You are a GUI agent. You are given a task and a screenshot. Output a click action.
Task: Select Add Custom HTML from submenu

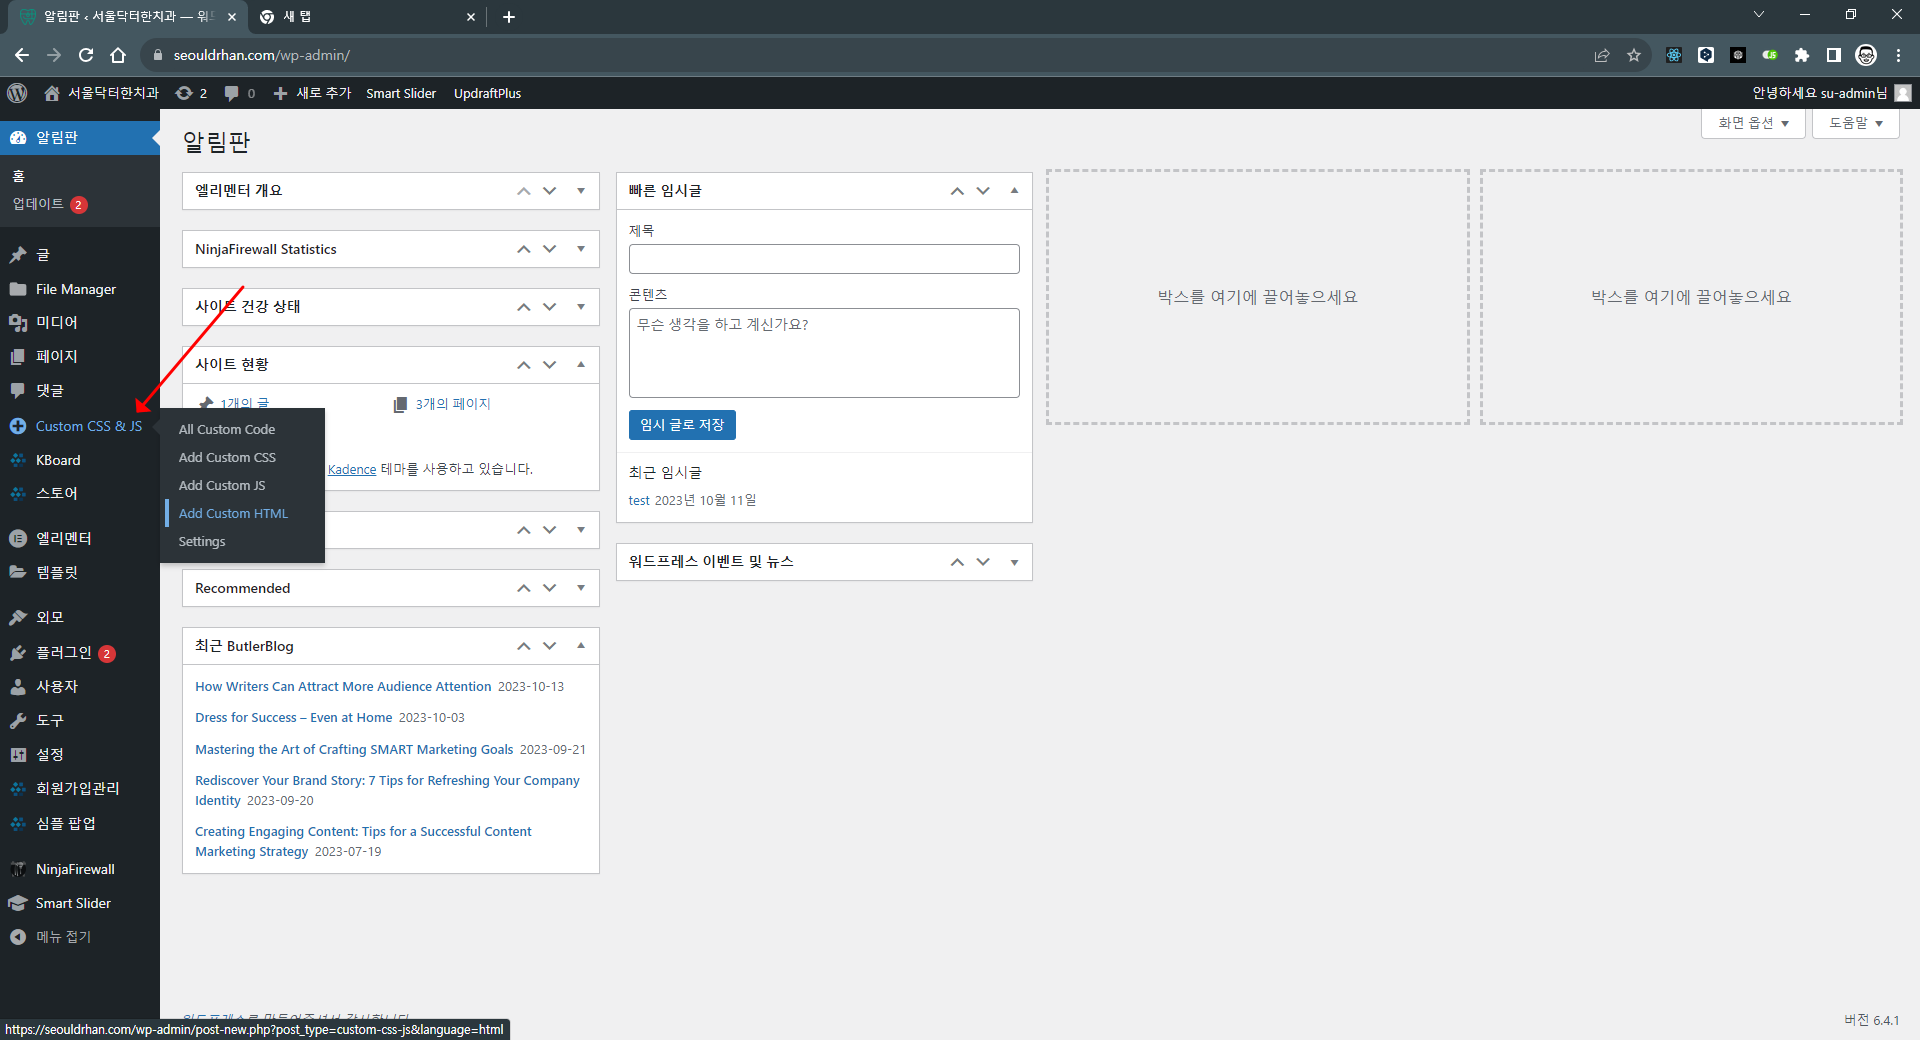click(x=233, y=513)
